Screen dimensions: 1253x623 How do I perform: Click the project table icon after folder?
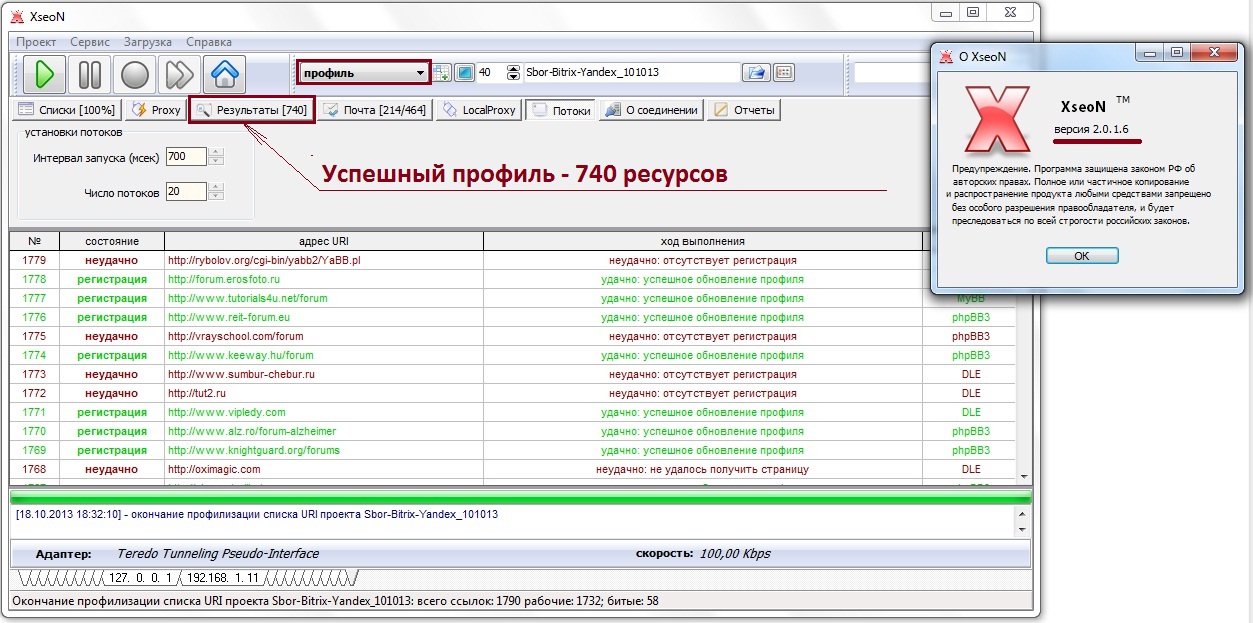[x=784, y=73]
